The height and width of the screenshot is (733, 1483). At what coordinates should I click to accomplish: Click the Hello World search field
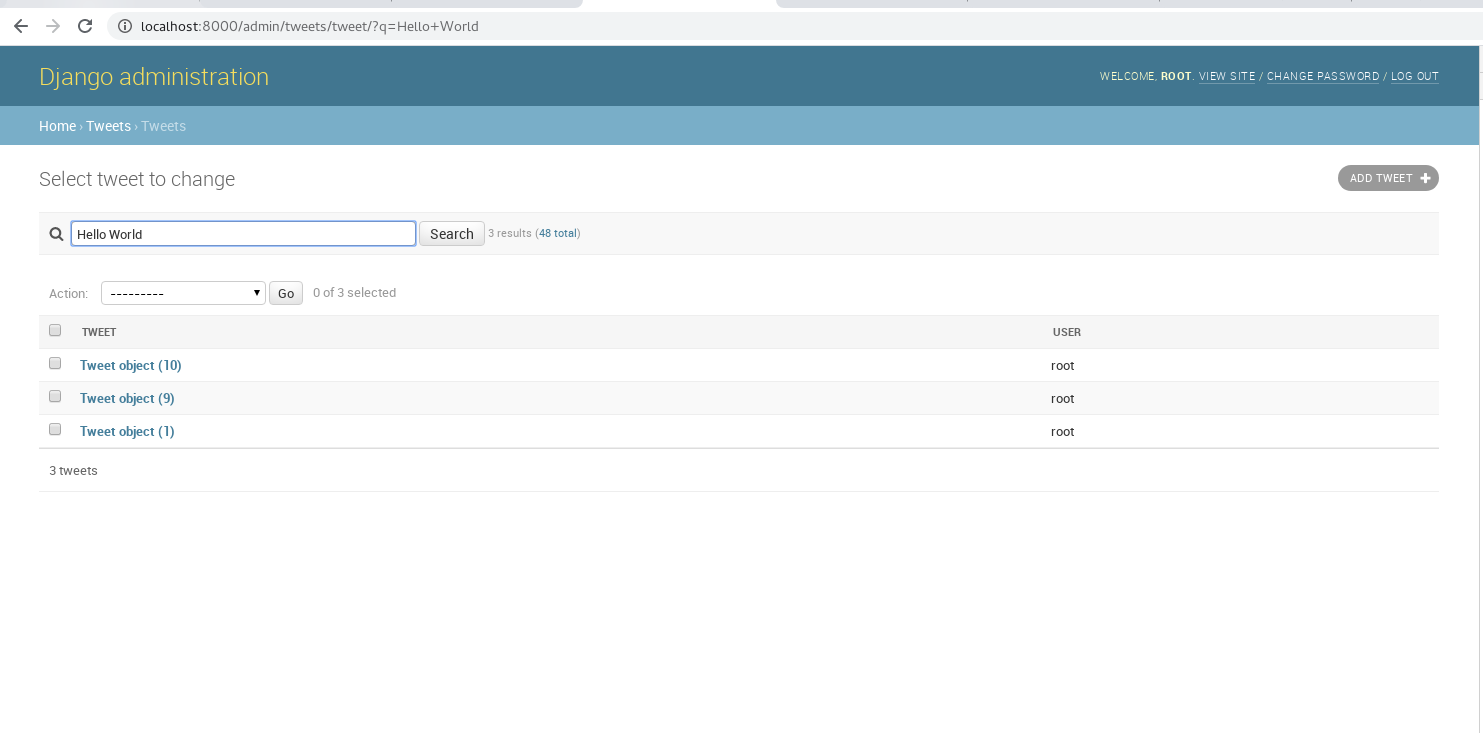click(243, 234)
